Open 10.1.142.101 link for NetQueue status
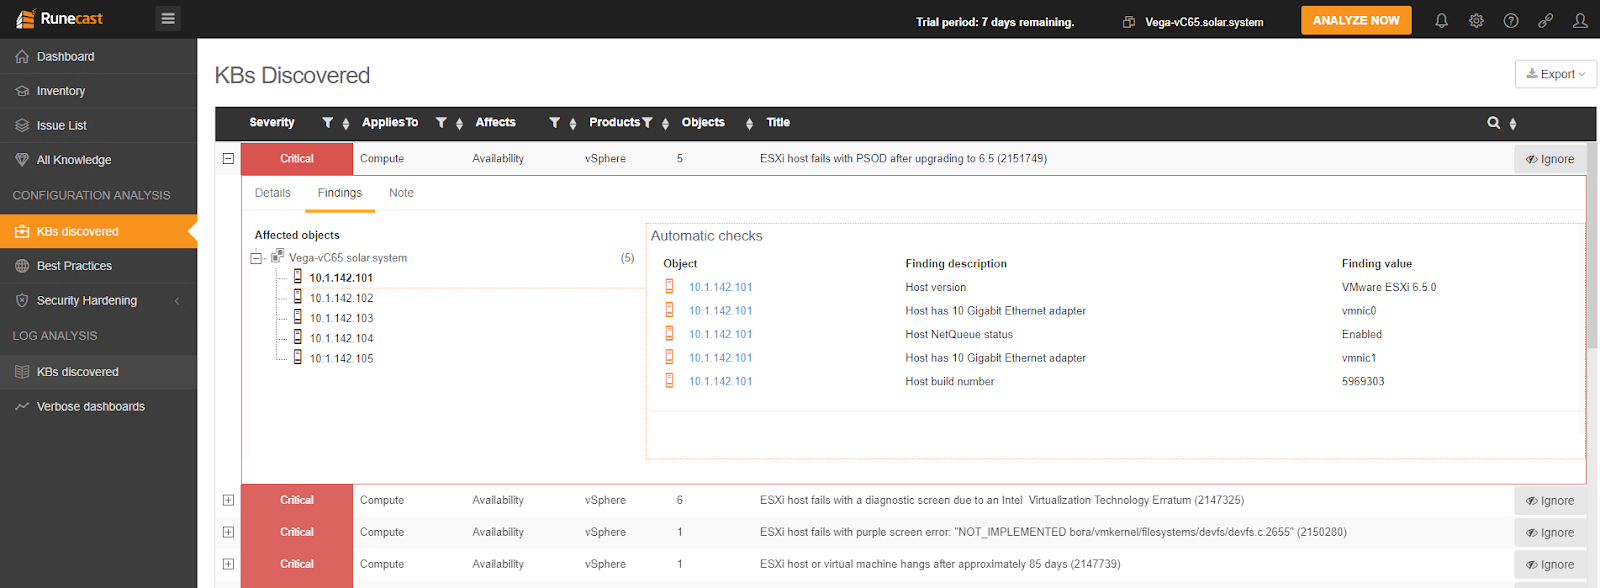 [x=720, y=334]
